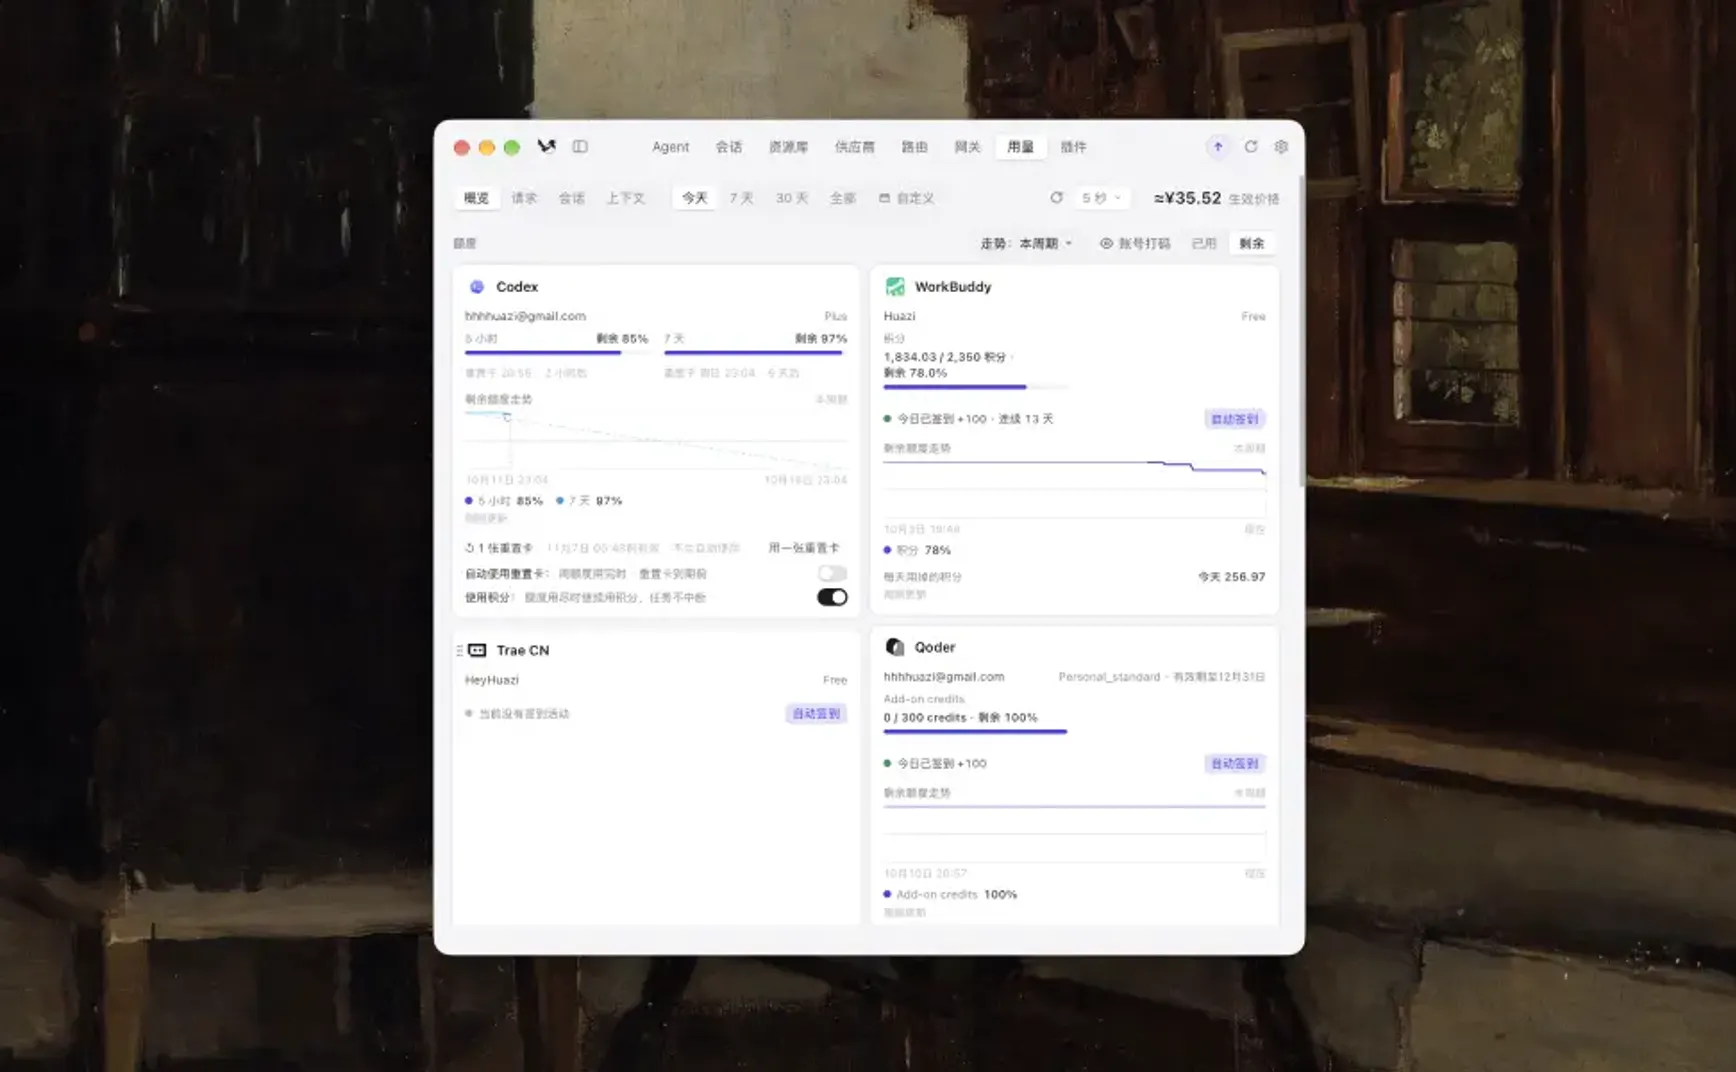Image resolution: width=1736 pixels, height=1072 pixels.
Task: Click the 用一张重置卡 button
Action: [x=804, y=548]
